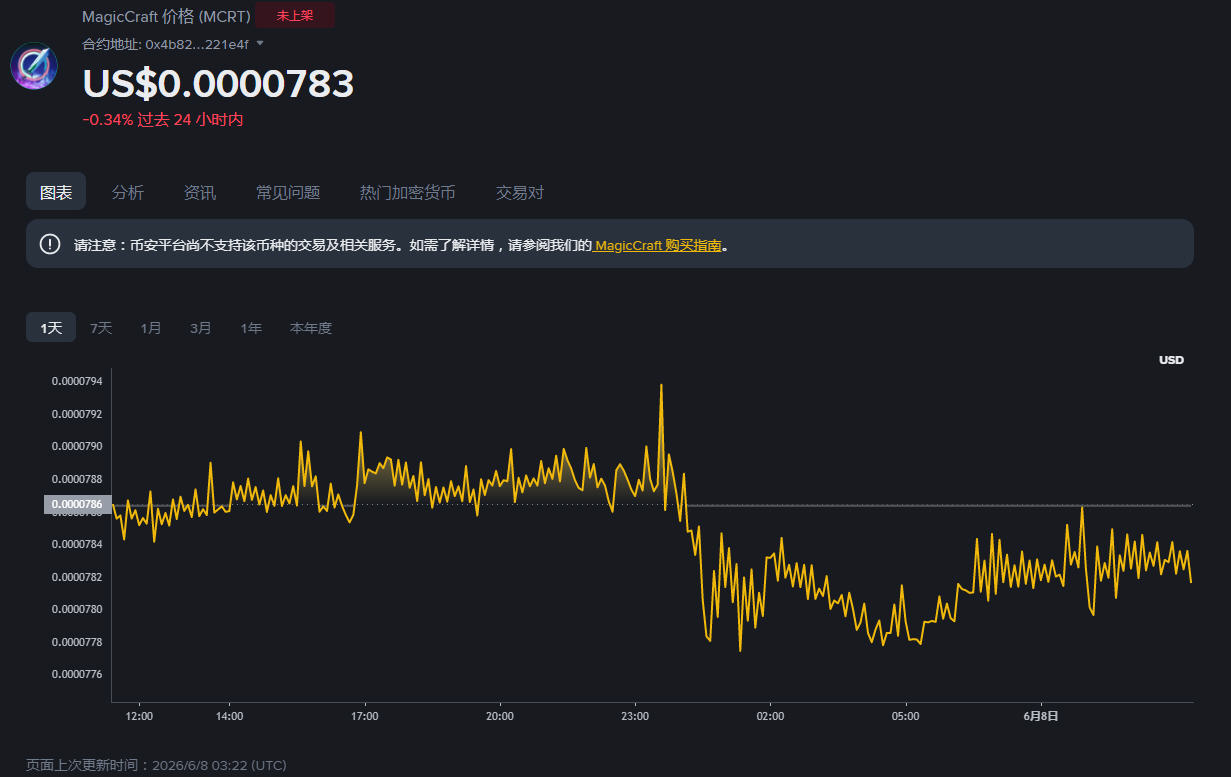Switch to the 图表 tab

pos(56,192)
